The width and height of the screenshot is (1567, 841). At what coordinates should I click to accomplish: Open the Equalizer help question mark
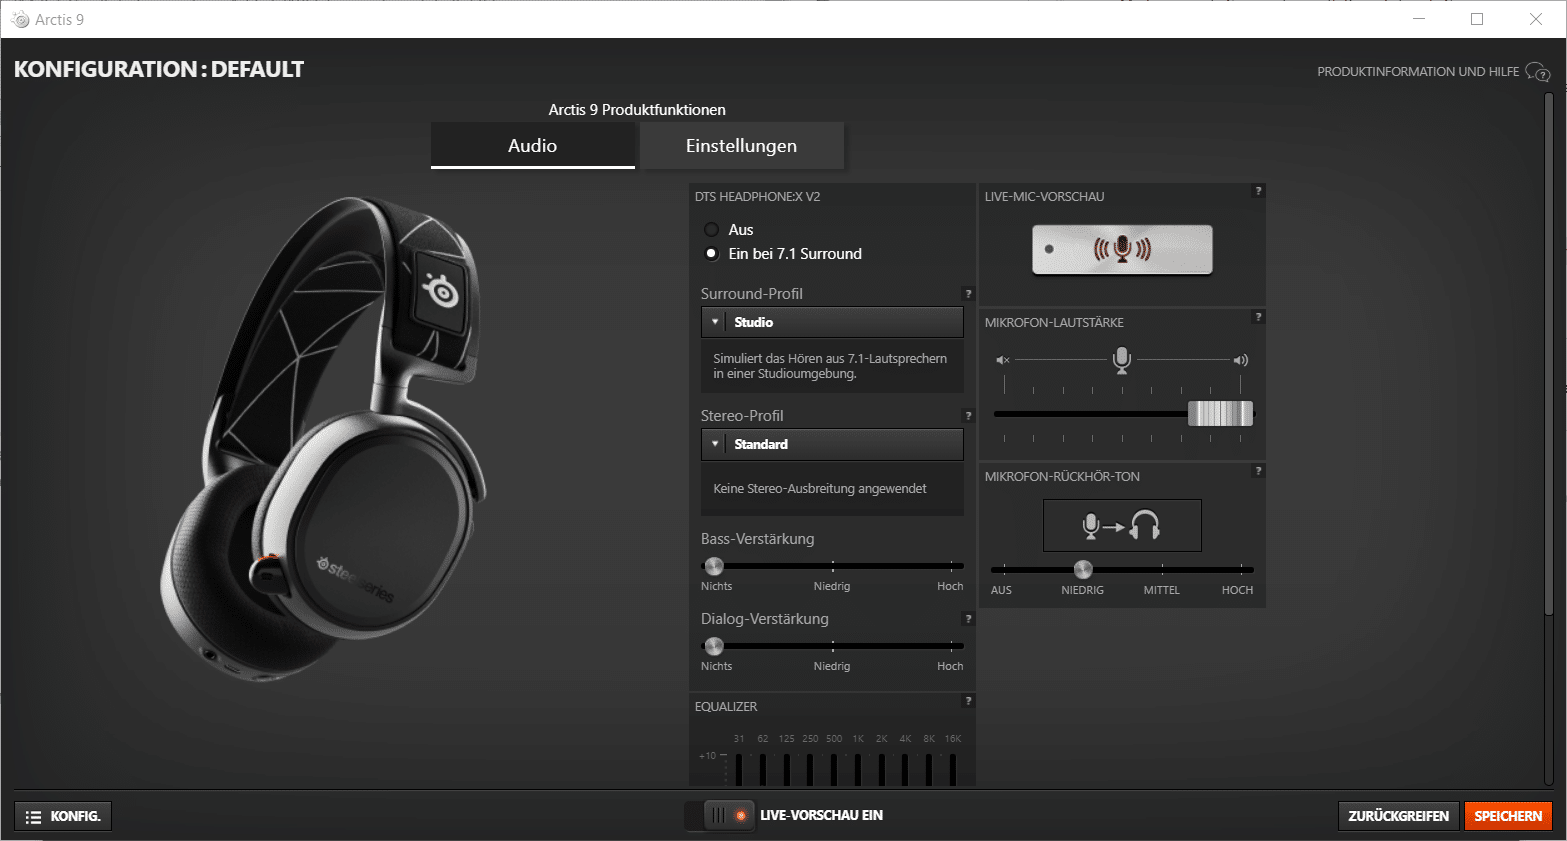pos(968,701)
